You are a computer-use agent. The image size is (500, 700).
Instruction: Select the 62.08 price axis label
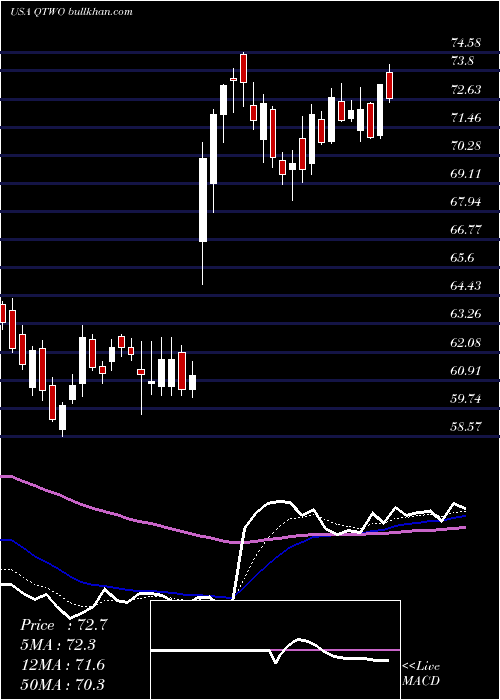[x=466, y=343]
